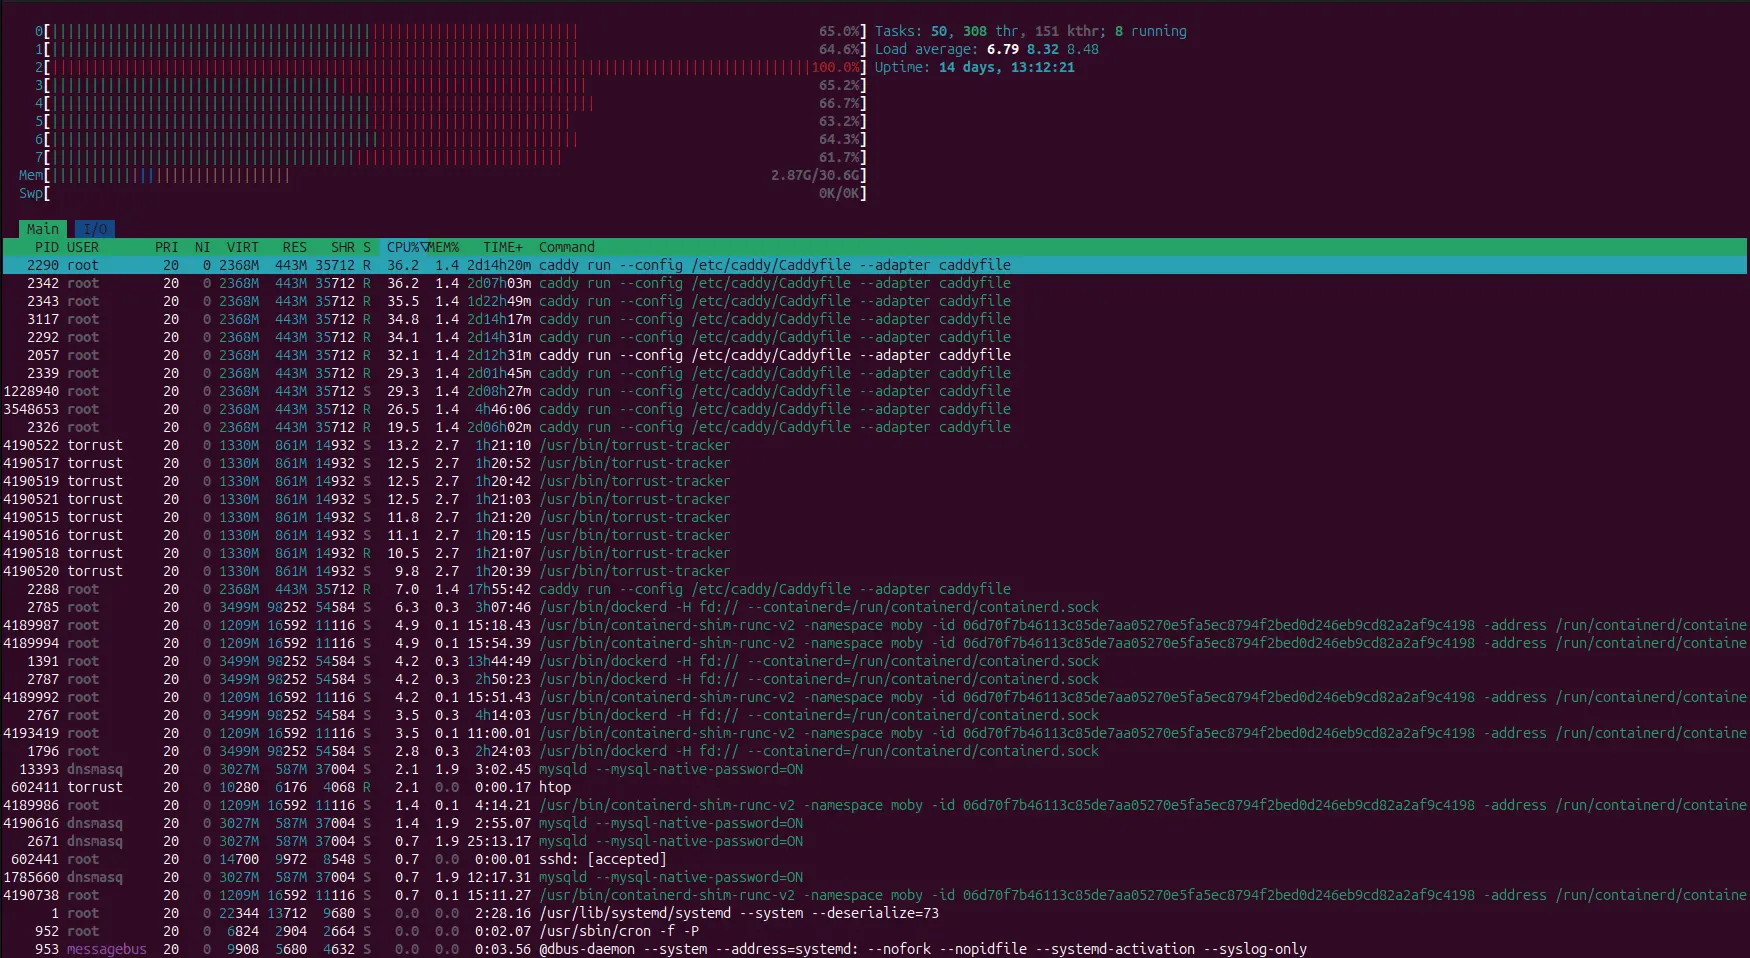Sort by the USER column header

click(x=83, y=247)
